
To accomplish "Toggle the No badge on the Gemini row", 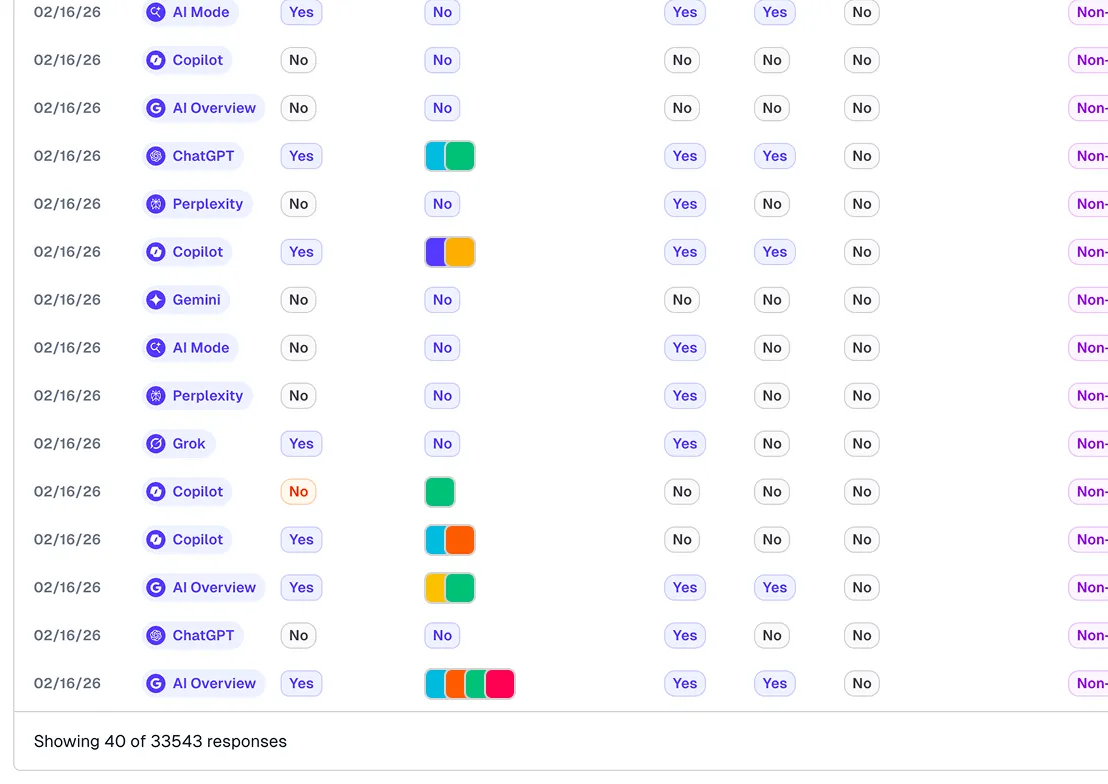I will [298, 300].
